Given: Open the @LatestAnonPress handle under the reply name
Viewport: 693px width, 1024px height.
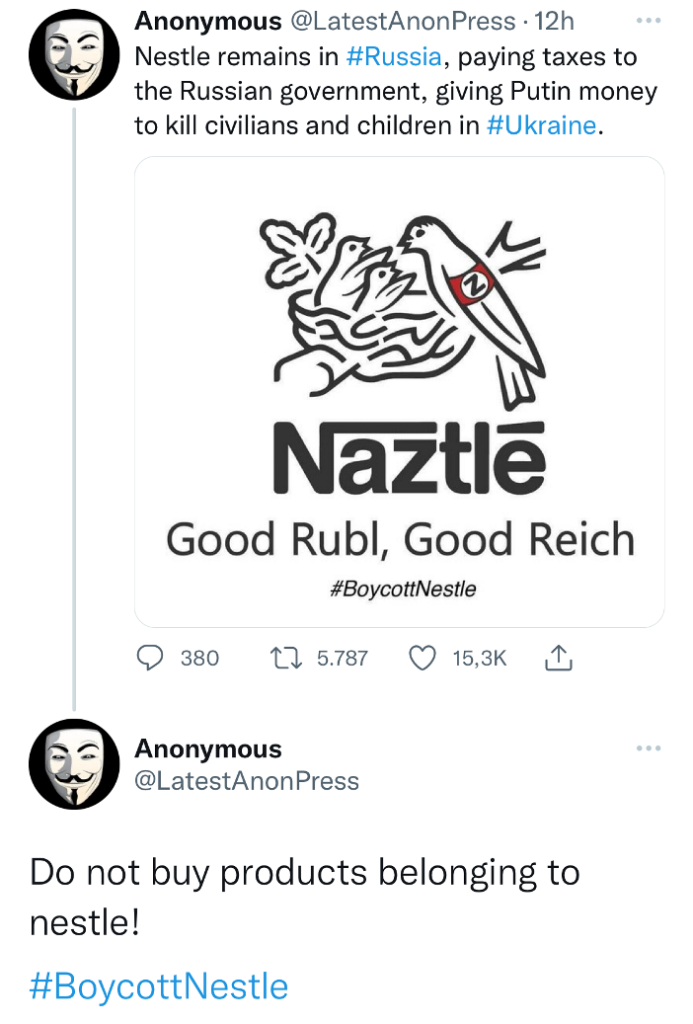Looking at the screenshot, I should click(246, 781).
